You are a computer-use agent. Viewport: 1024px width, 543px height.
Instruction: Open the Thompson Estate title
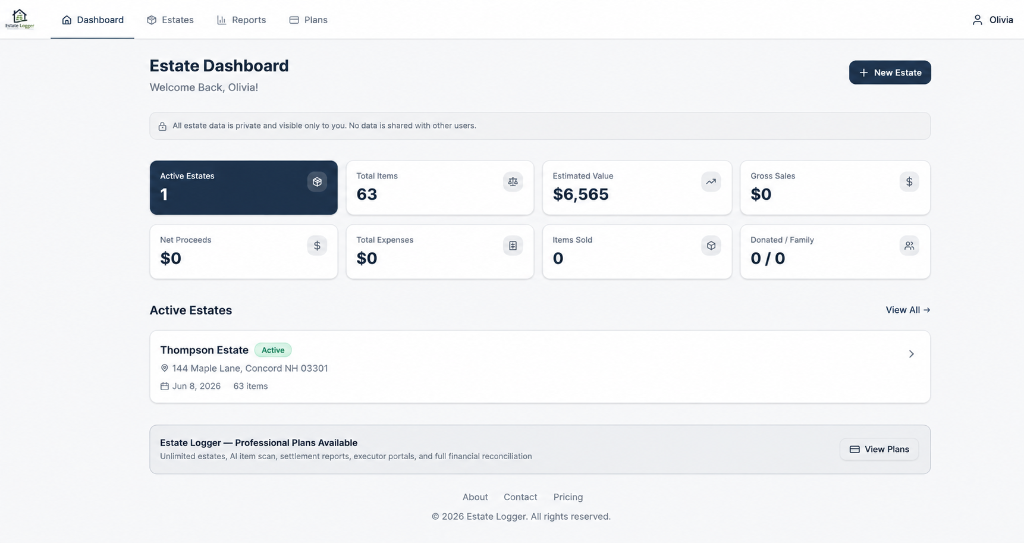click(x=204, y=350)
